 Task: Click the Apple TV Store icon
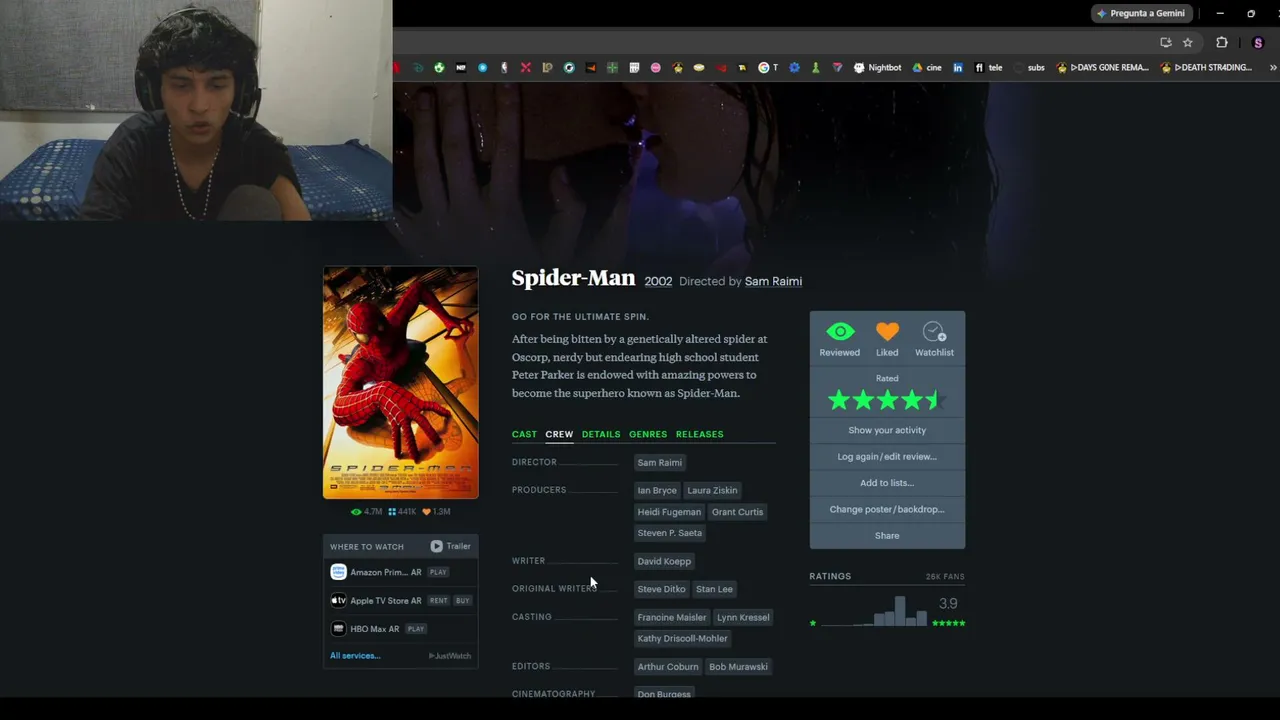[338, 600]
